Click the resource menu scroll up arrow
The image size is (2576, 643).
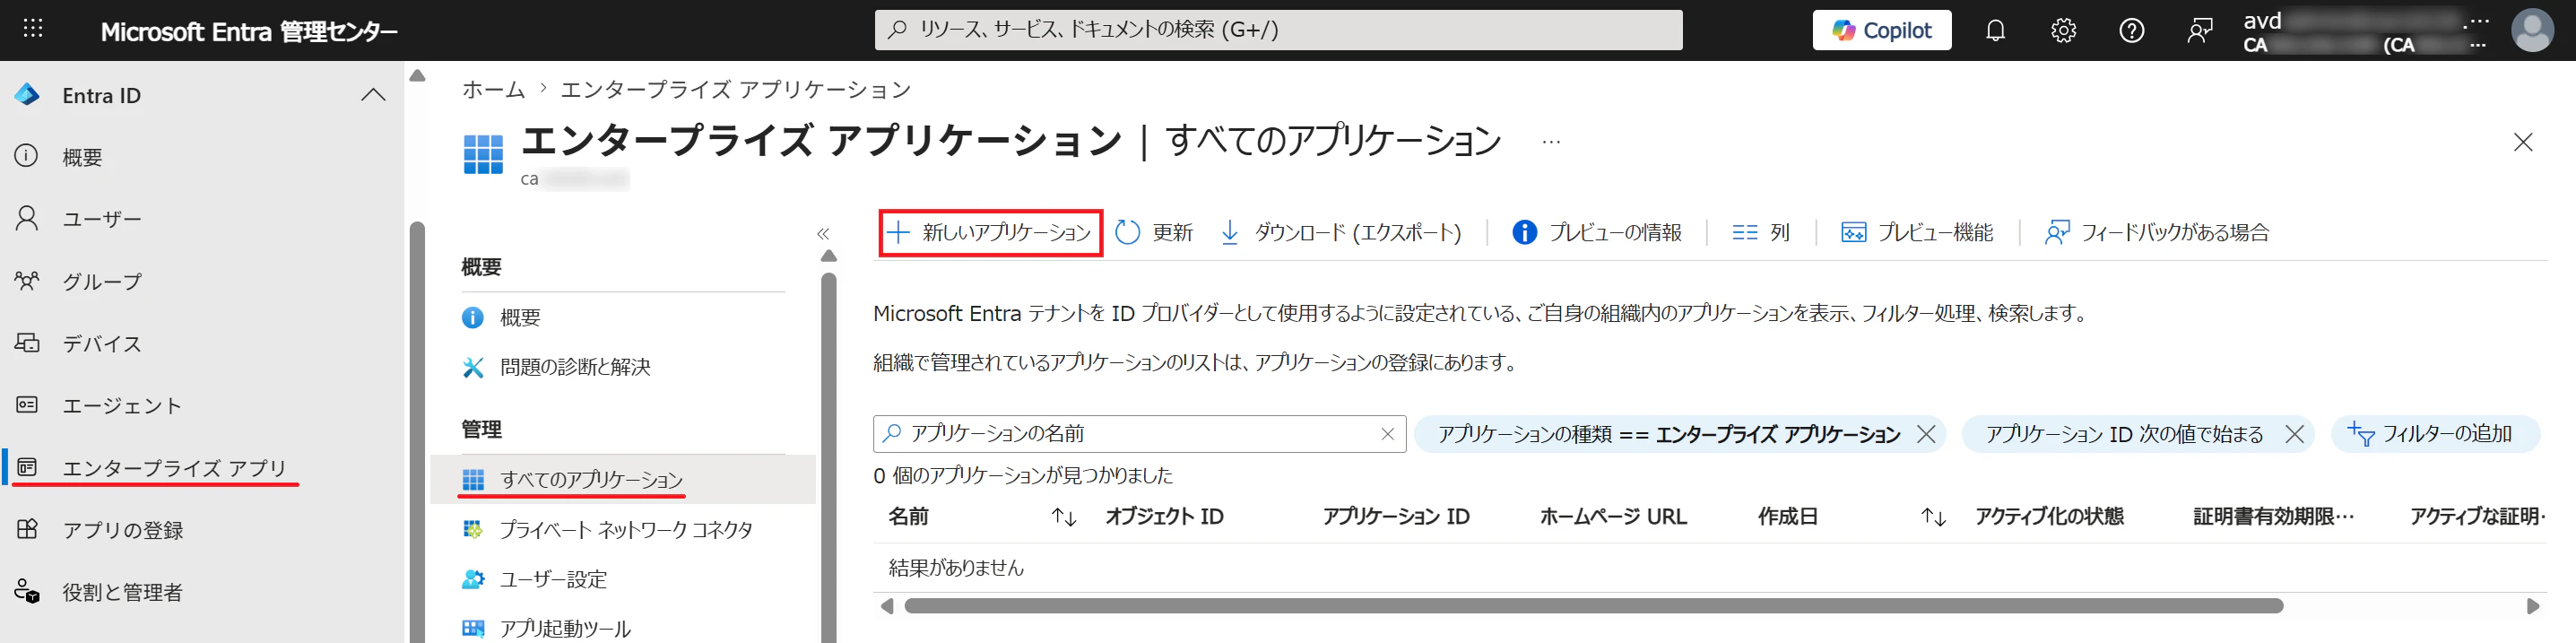click(x=828, y=256)
